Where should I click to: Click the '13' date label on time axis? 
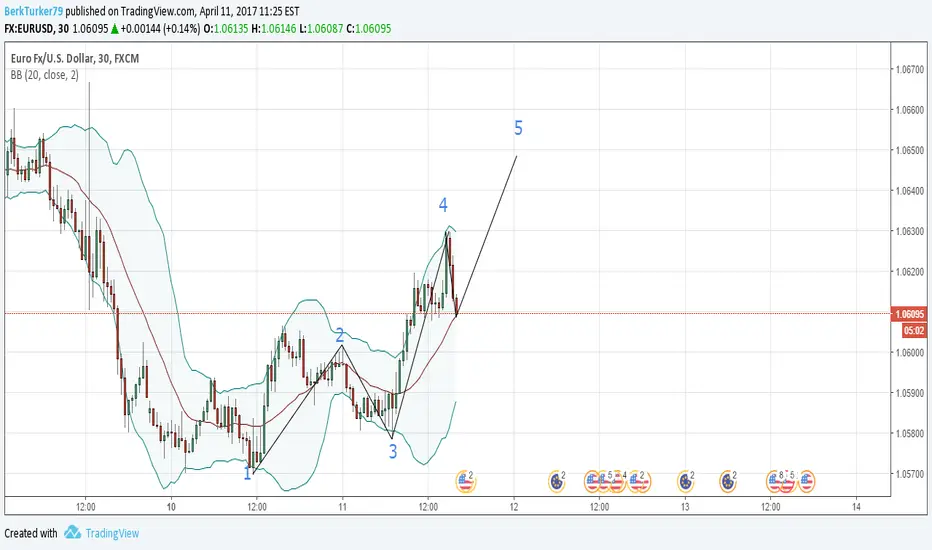685,507
